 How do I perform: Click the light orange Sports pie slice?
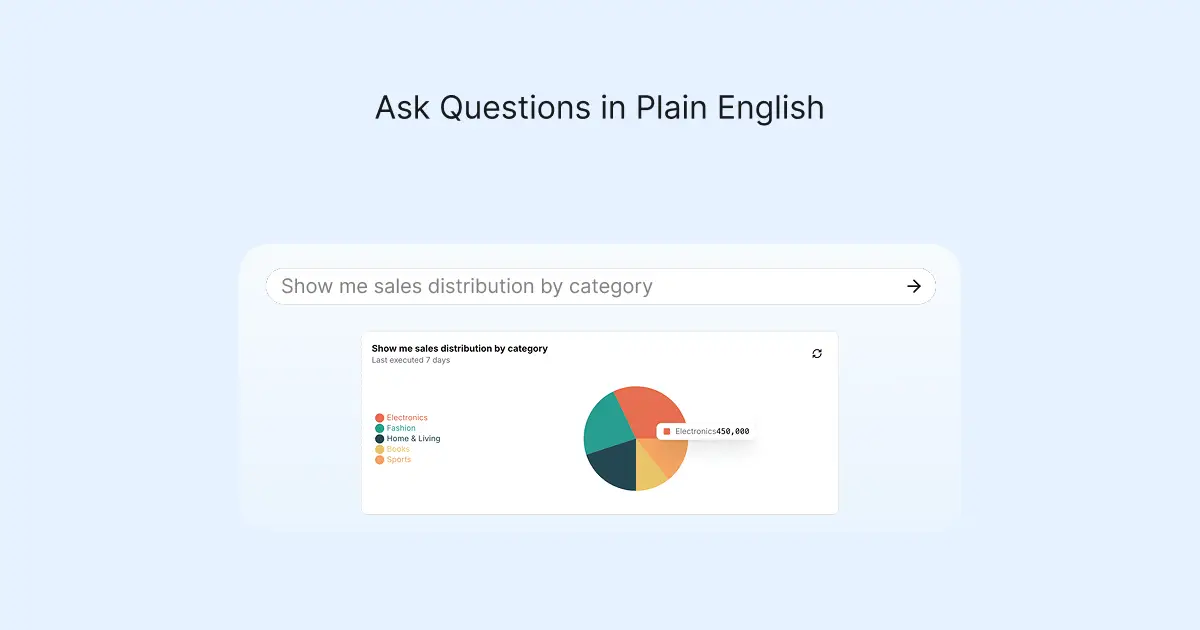point(670,457)
